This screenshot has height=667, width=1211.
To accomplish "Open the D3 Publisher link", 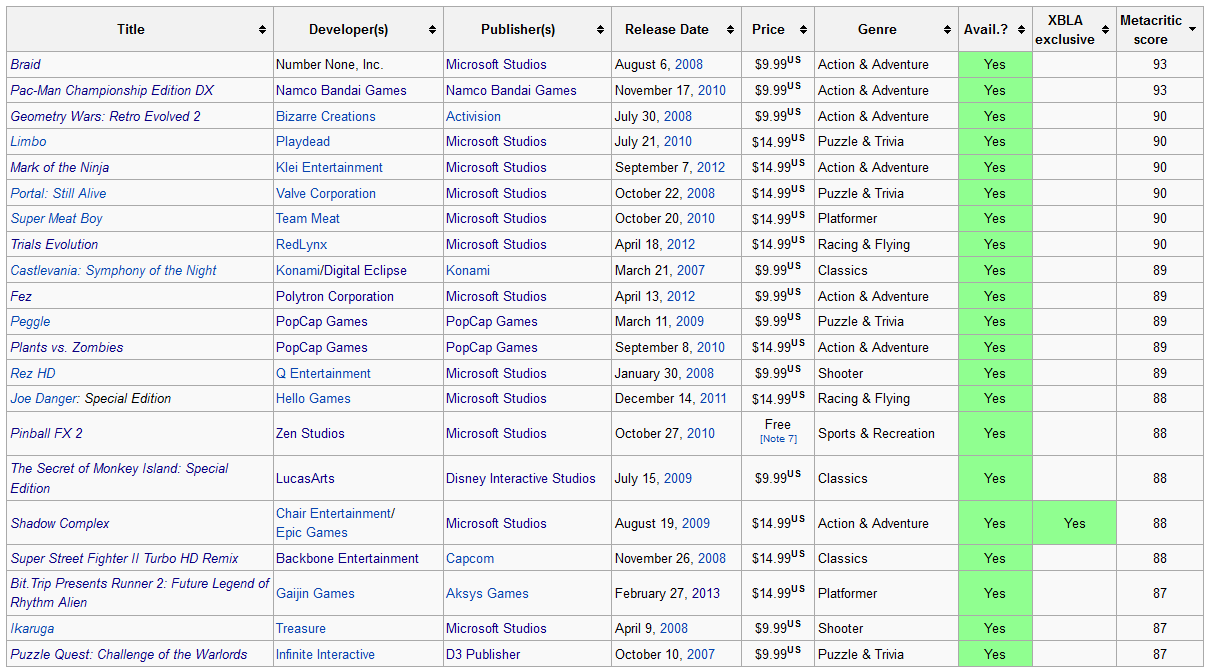I will pos(483,655).
